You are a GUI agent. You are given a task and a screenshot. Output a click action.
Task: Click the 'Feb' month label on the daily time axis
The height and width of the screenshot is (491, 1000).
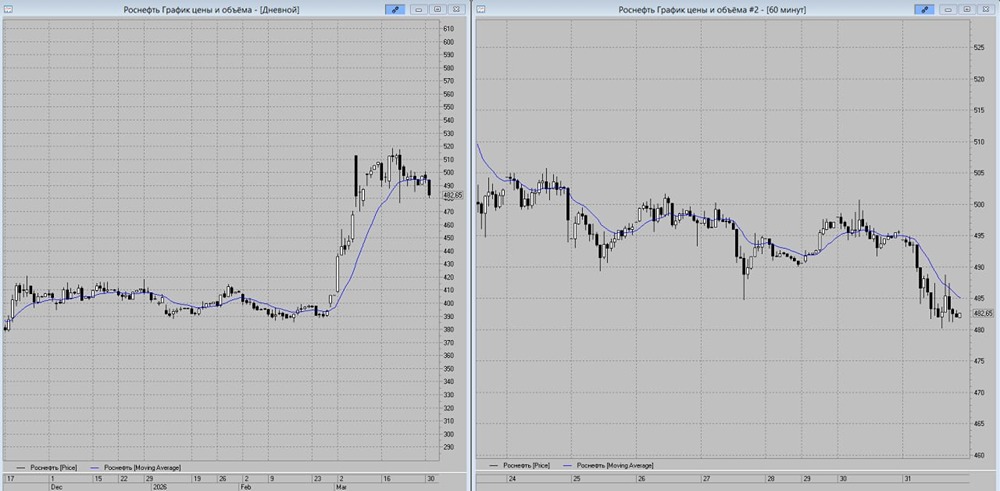coord(247,486)
